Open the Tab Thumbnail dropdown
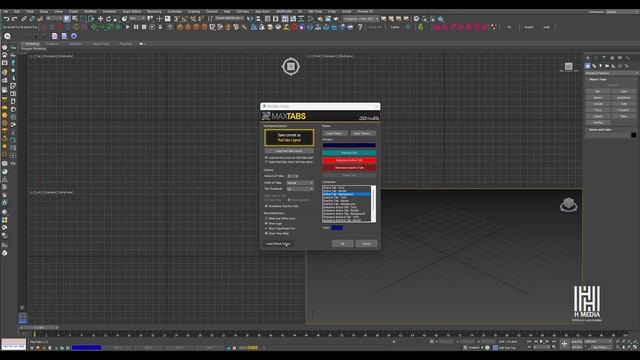640x360 pixels. coord(300,189)
